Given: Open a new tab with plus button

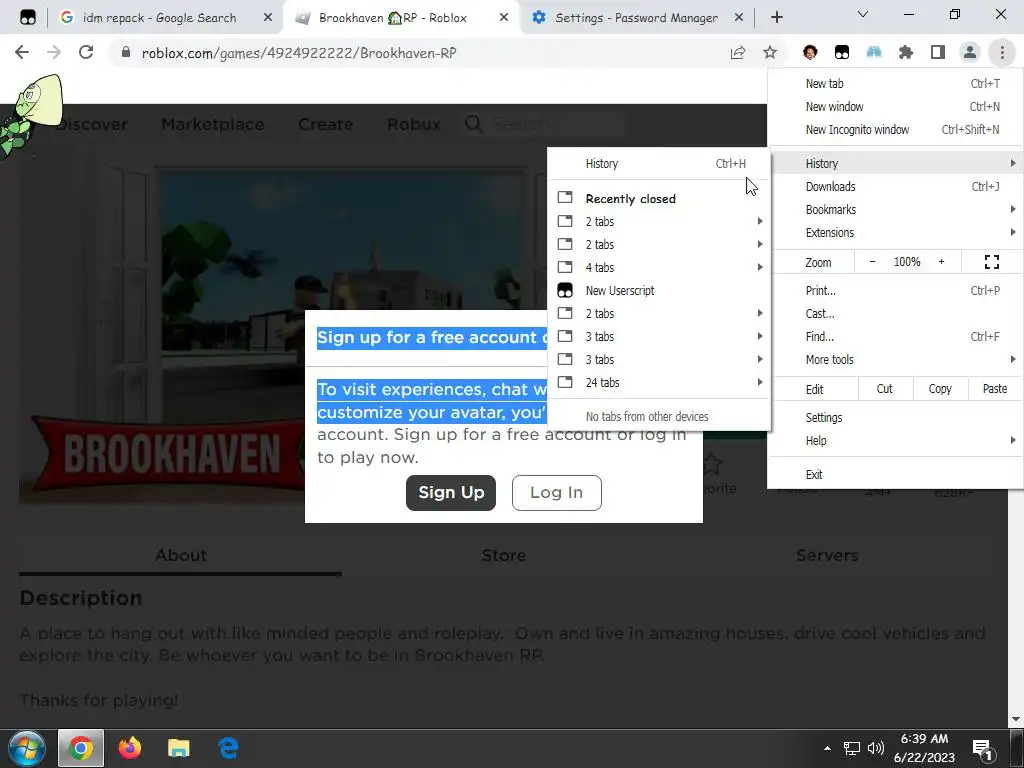Looking at the screenshot, I should pyautogui.click(x=776, y=18).
